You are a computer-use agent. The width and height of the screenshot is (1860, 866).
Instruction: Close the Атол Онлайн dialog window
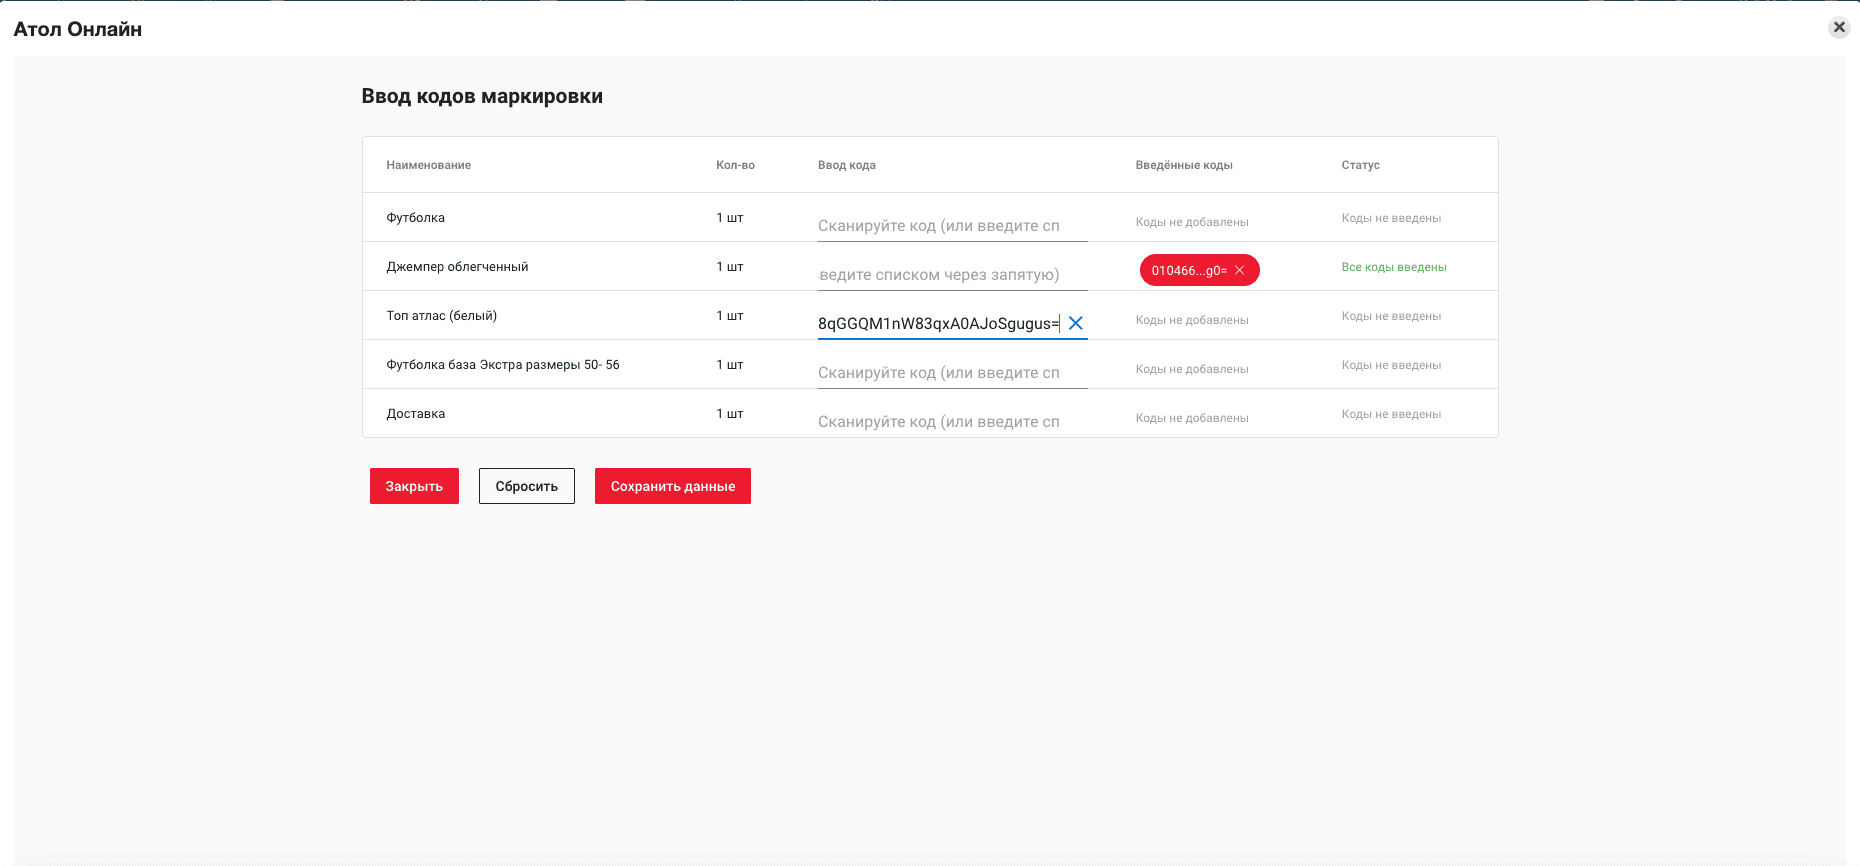click(1838, 28)
